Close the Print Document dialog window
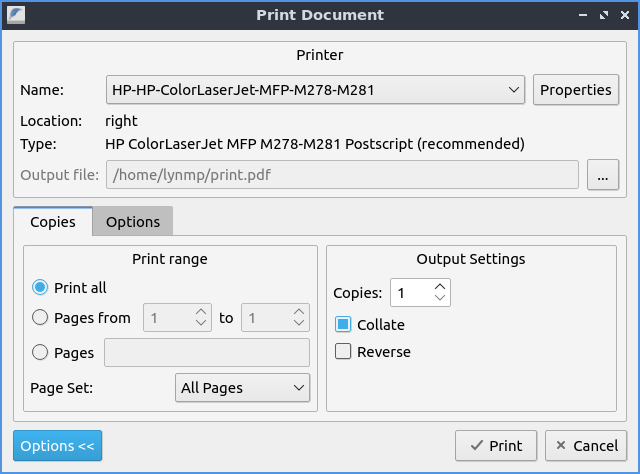640x474 pixels. [623, 15]
